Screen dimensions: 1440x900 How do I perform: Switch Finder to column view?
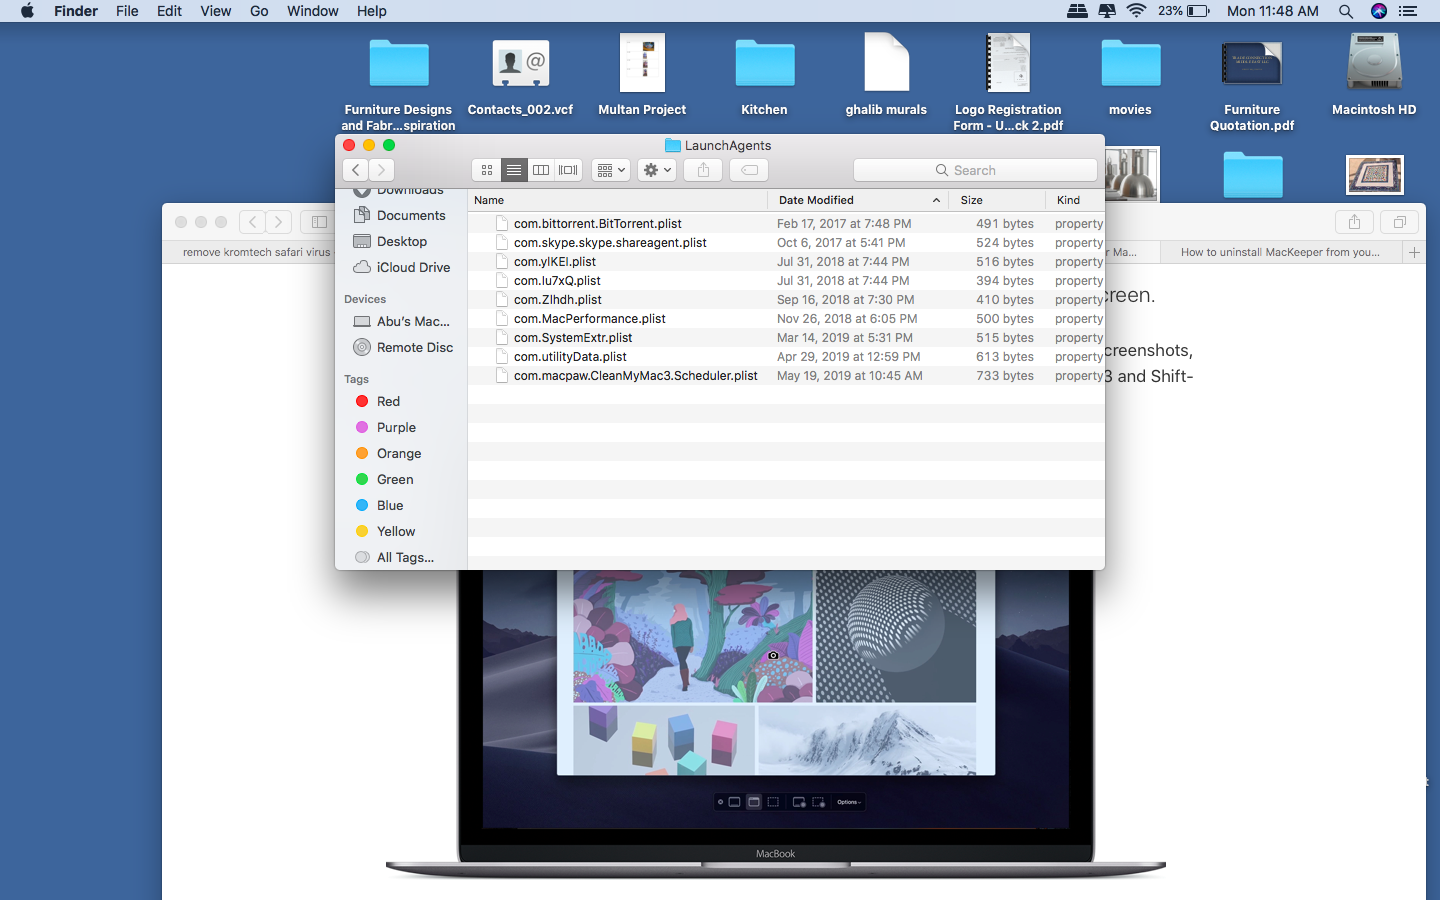(x=541, y=170)
